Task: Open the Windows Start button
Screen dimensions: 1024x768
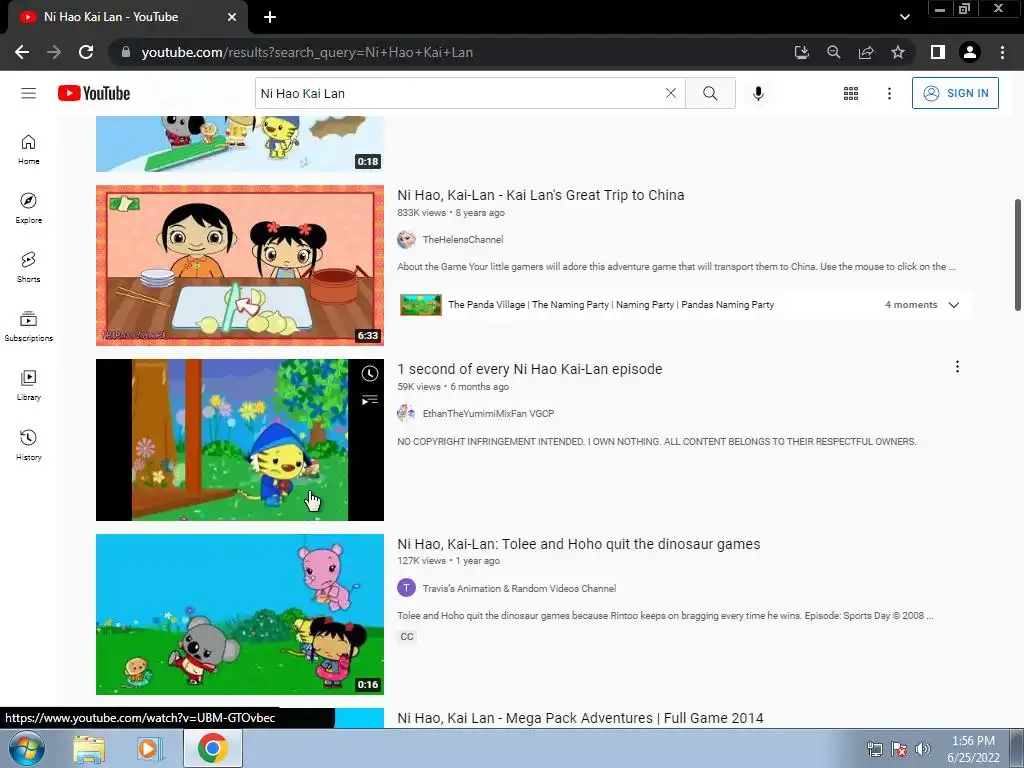Action: [x=25, y=748]
